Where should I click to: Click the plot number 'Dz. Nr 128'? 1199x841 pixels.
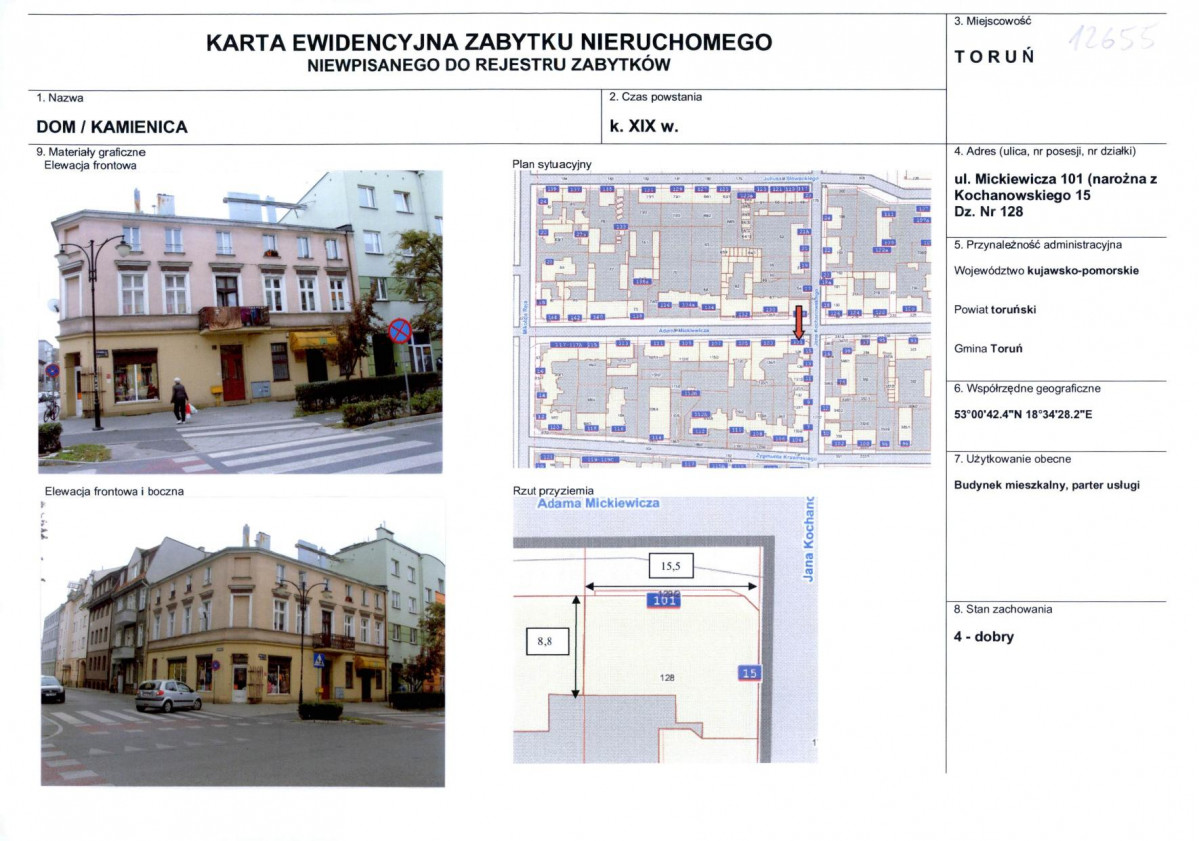[989, 212]
